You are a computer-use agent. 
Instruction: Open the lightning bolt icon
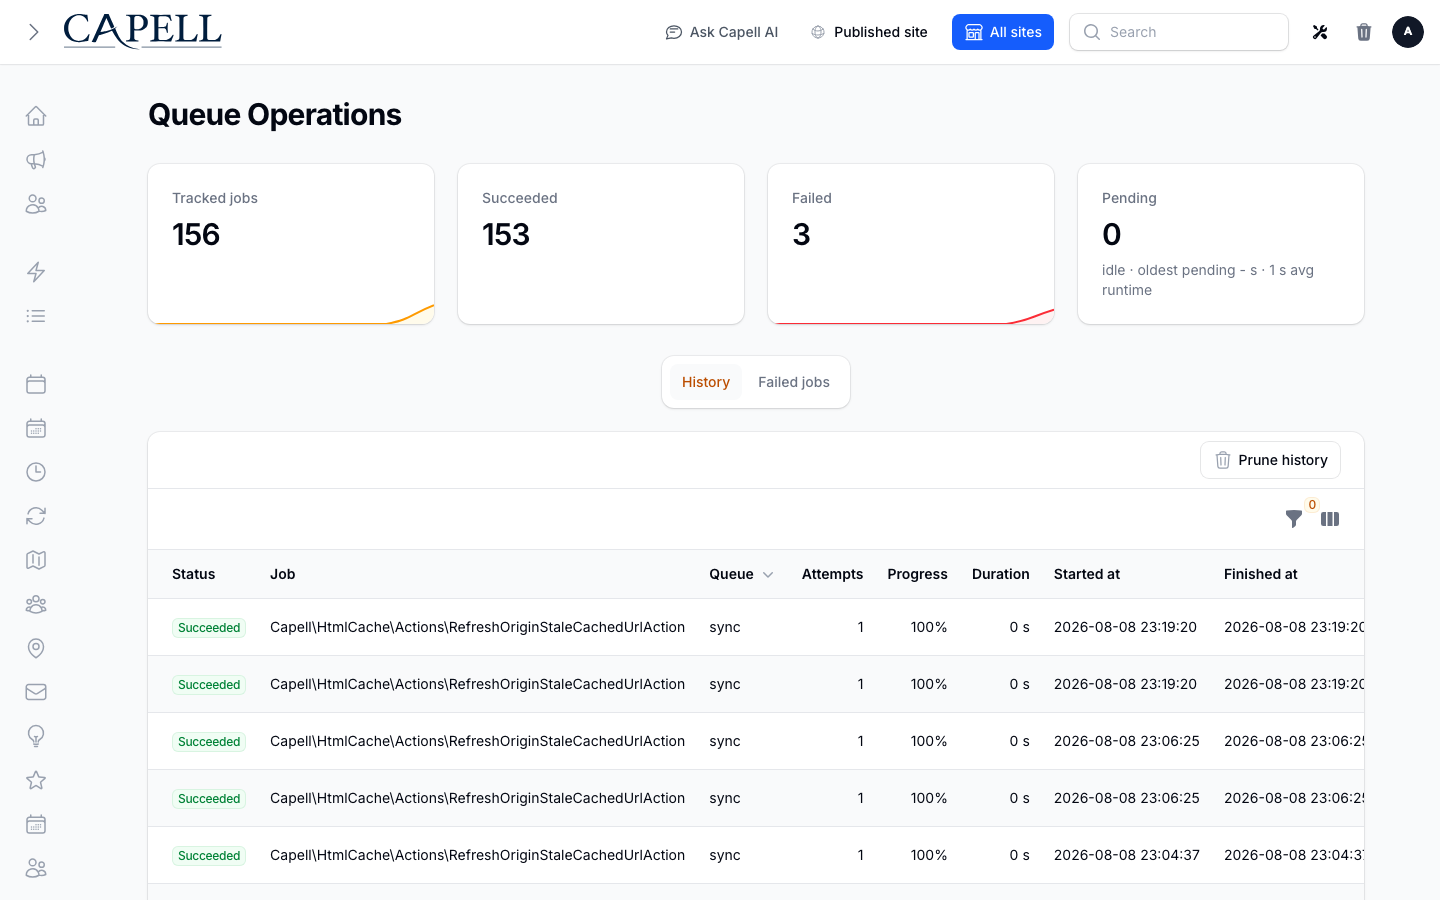coord(36,272)
